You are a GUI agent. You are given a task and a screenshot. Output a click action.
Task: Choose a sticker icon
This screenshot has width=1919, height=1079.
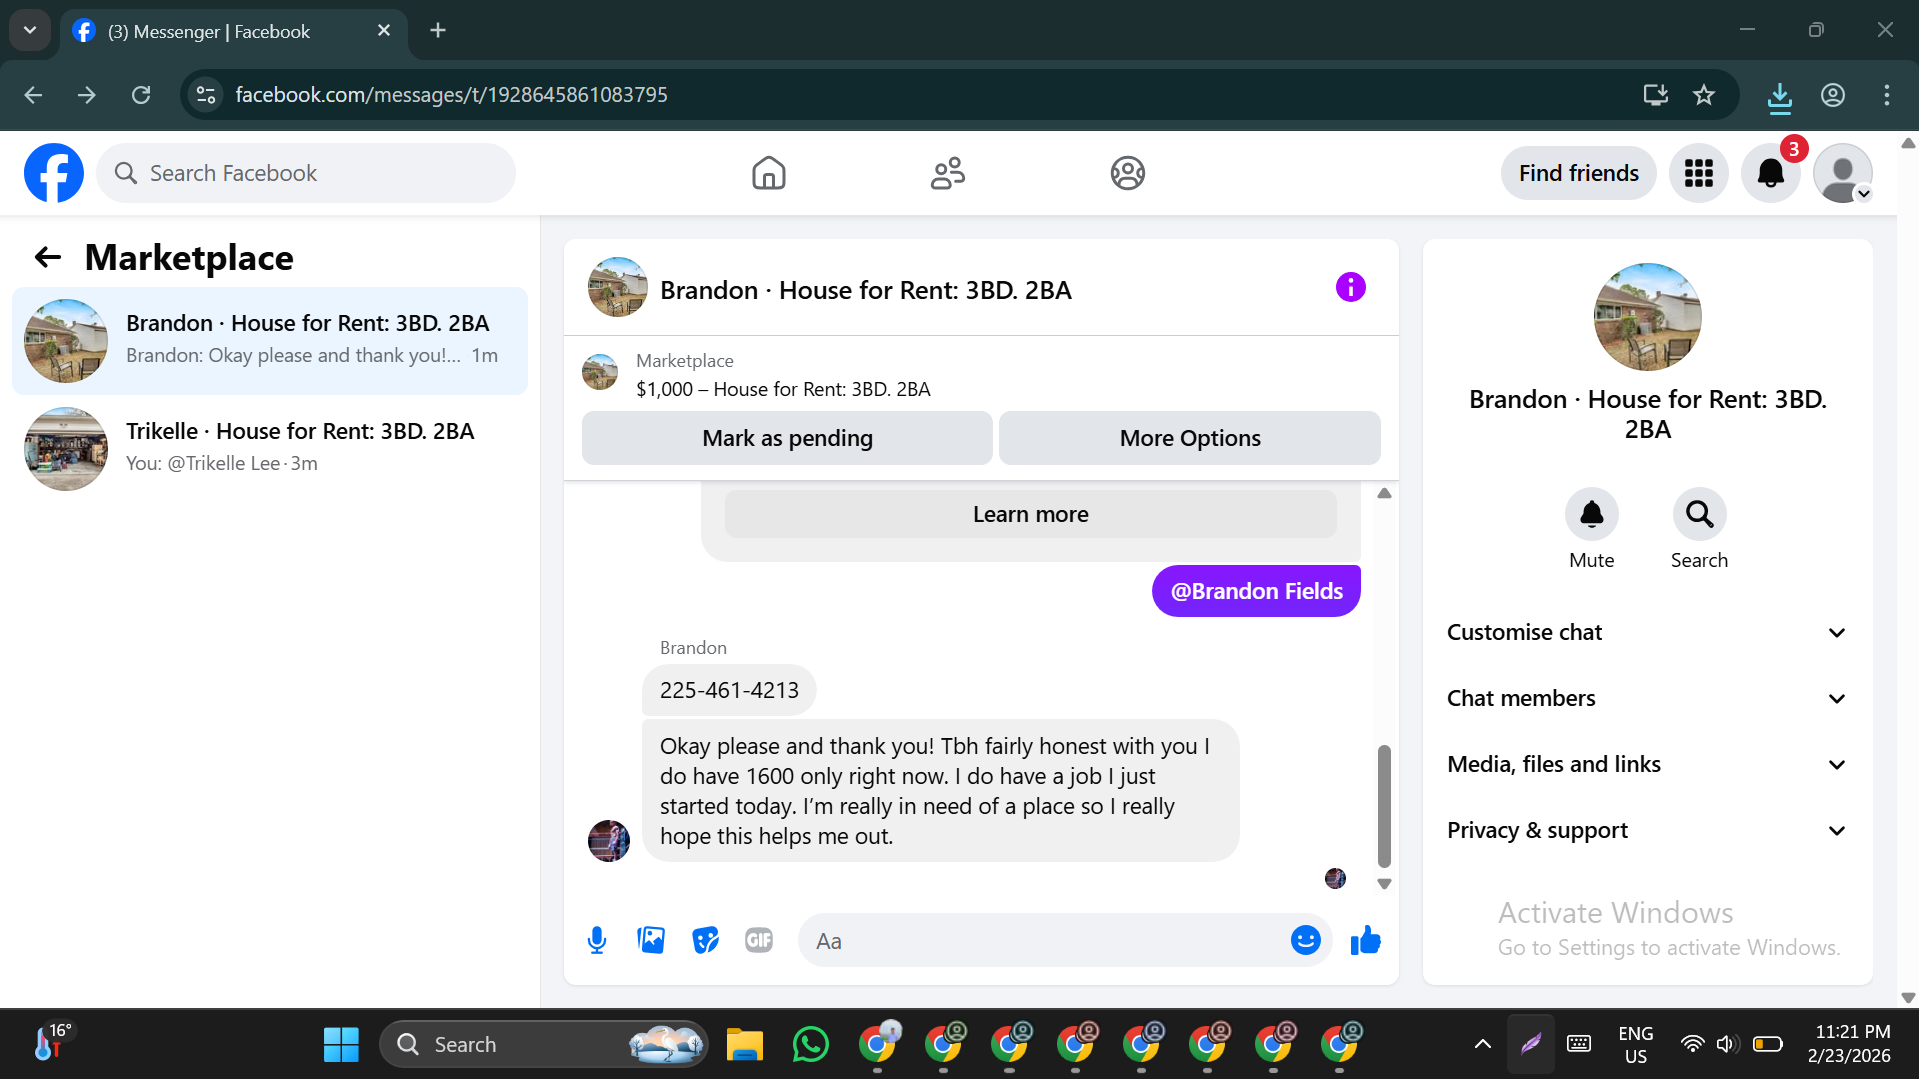click(705, 940)
